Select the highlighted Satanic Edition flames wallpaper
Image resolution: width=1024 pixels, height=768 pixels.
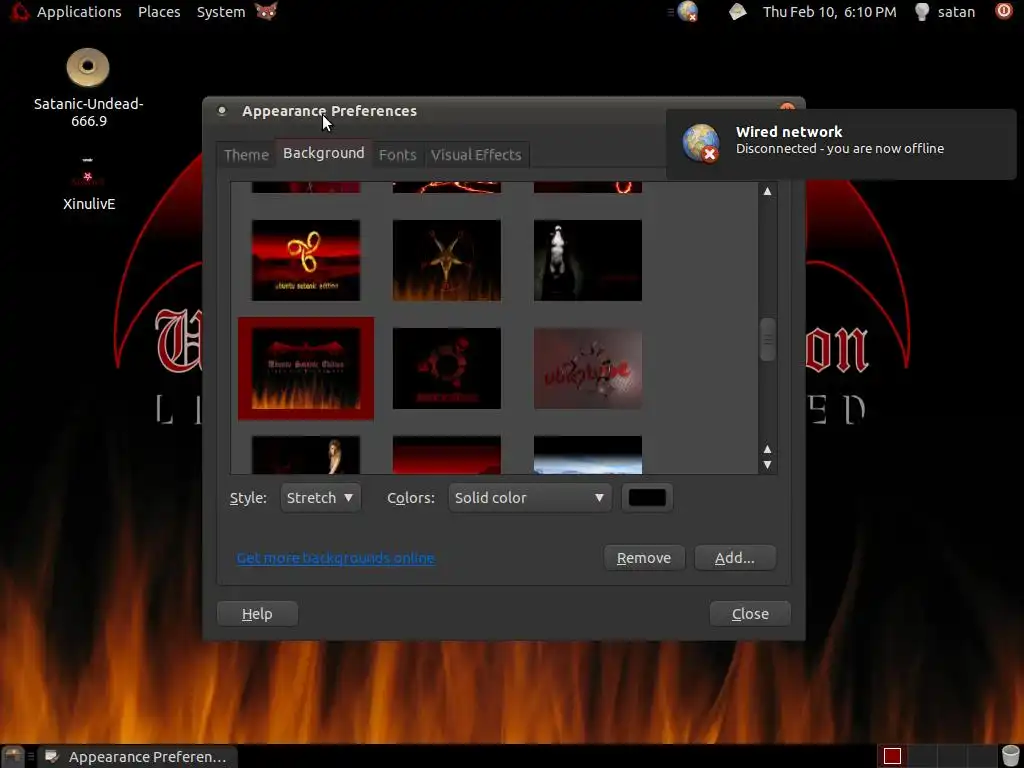click(306, 368)
